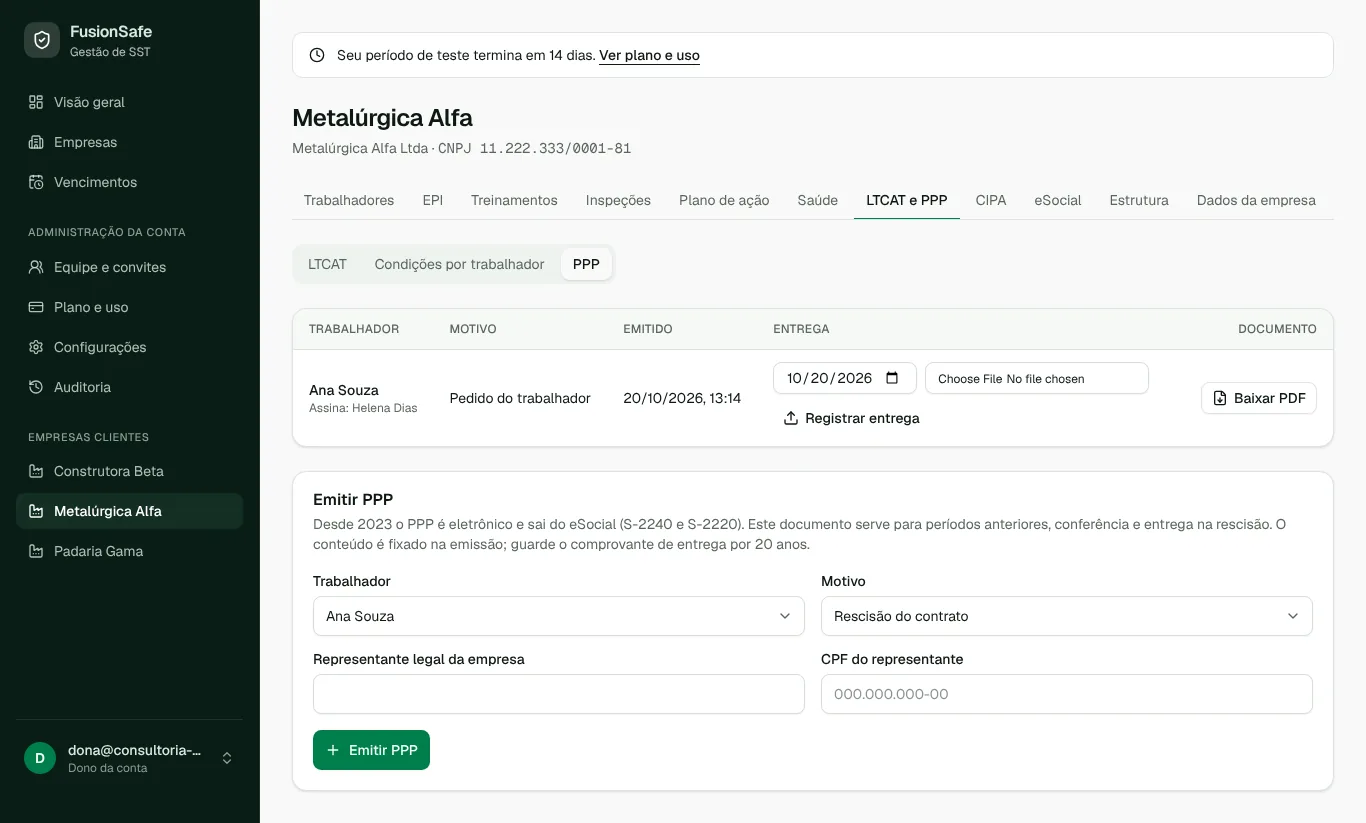Follow the Ver plano e uso link

(649, 55)
